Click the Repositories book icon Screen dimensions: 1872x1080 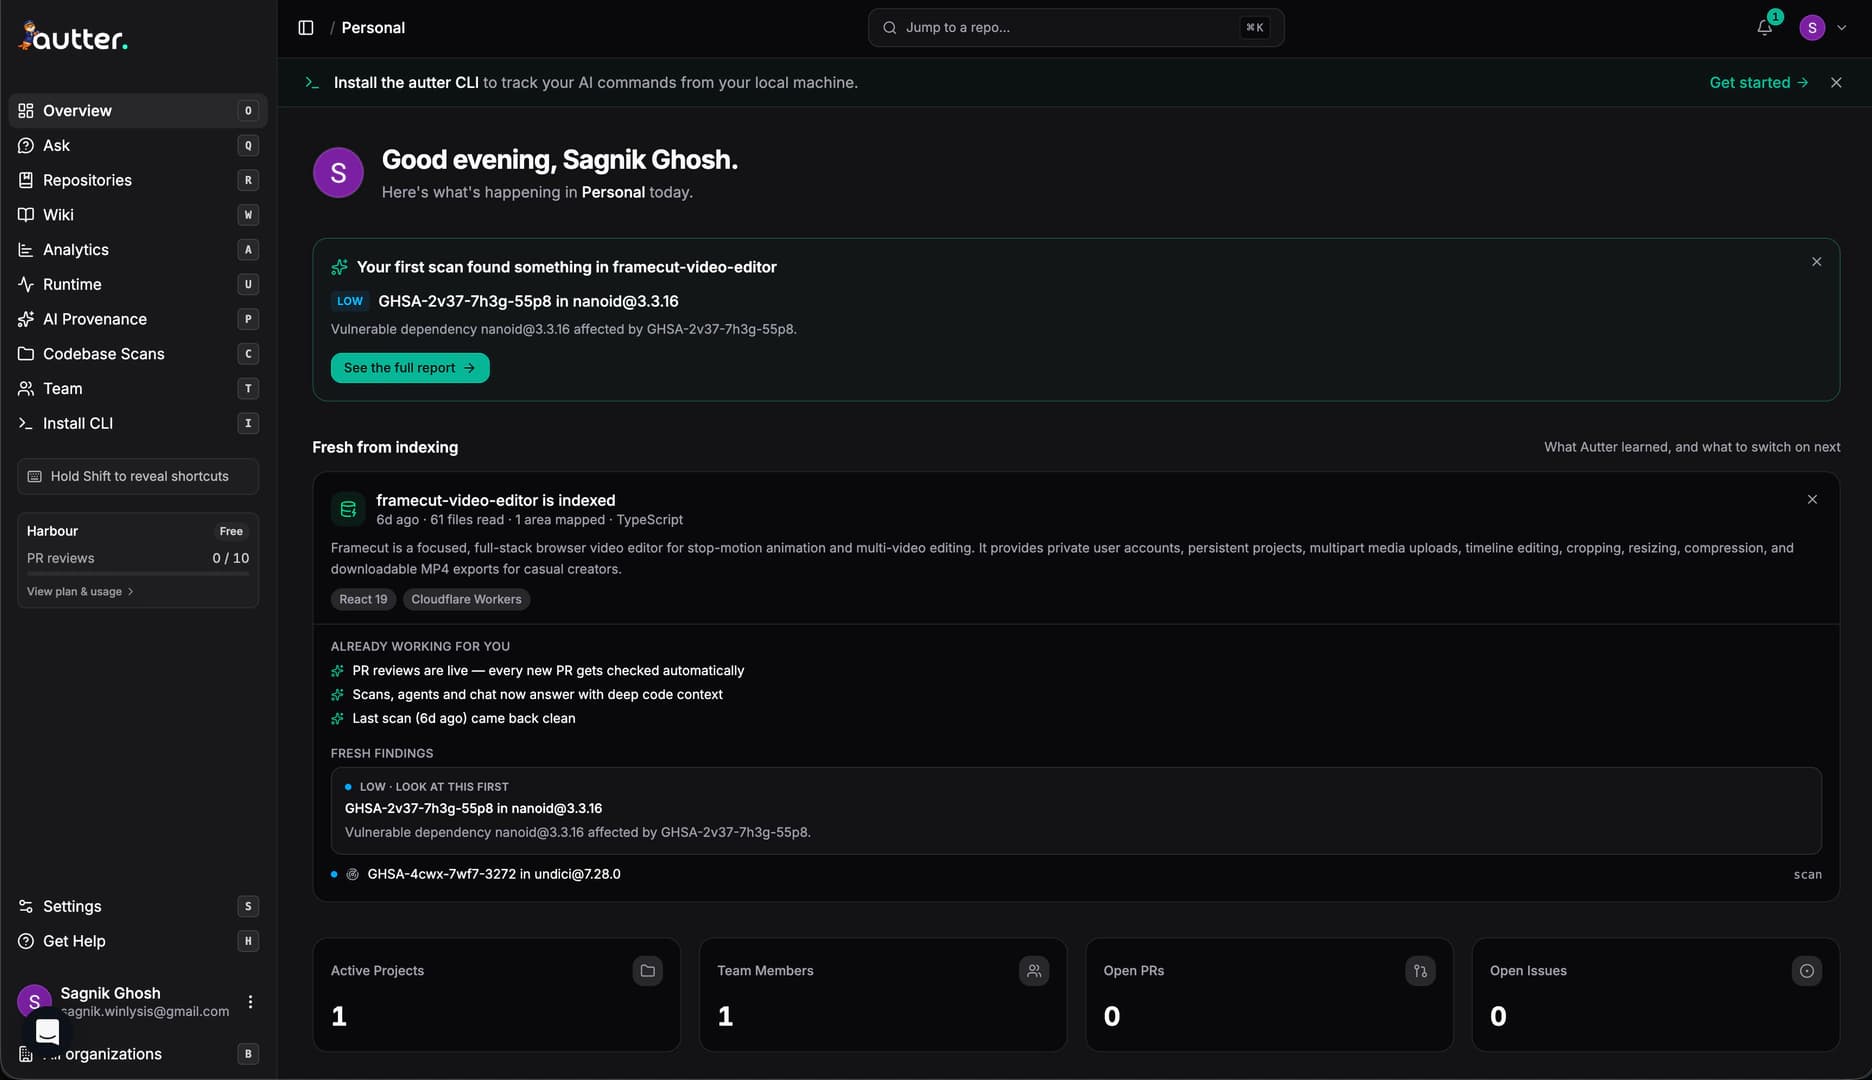(26, 180)
